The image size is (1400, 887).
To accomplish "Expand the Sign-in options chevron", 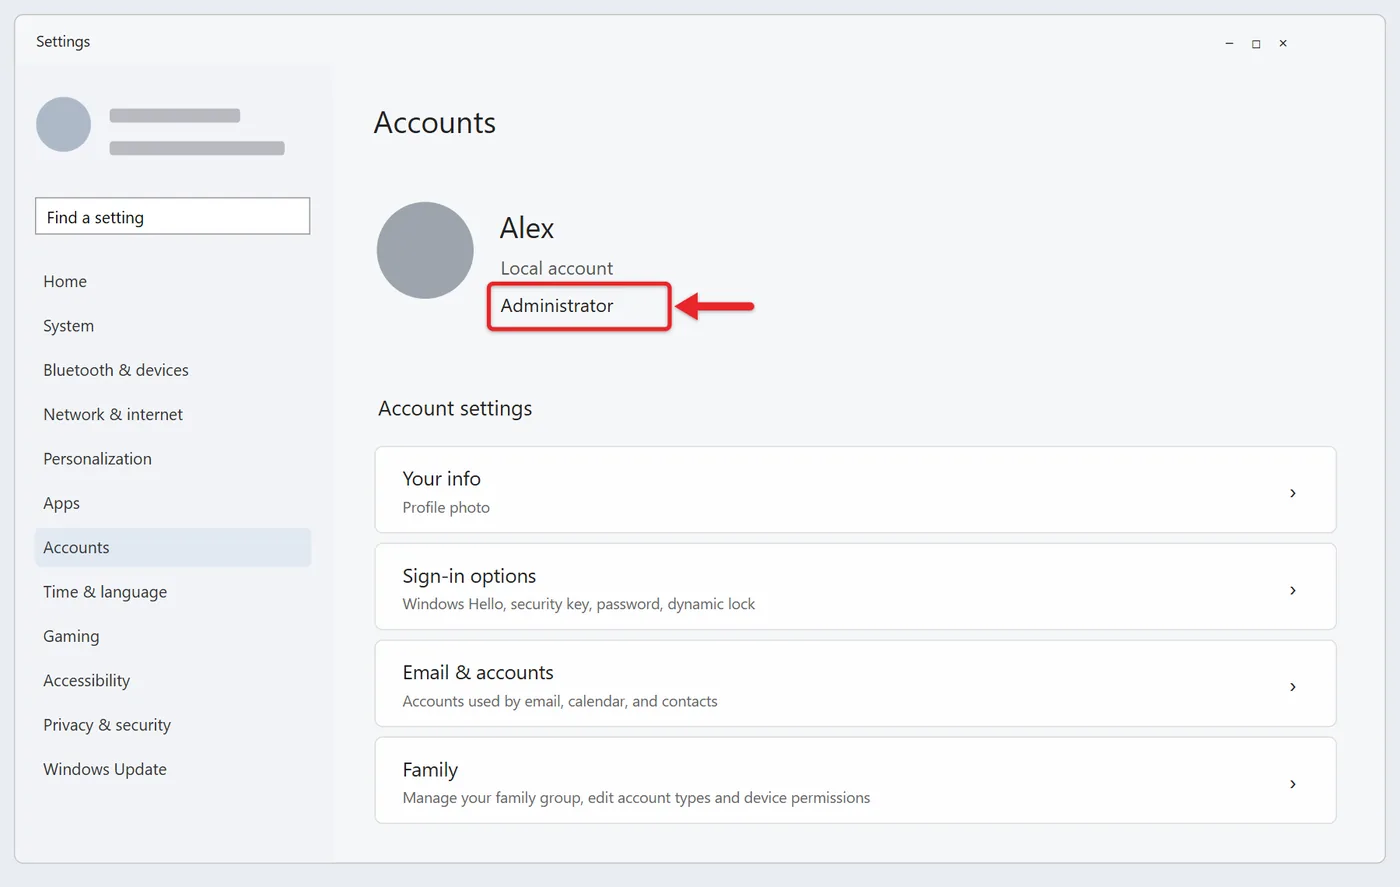I will click(x=1293, y=590).
